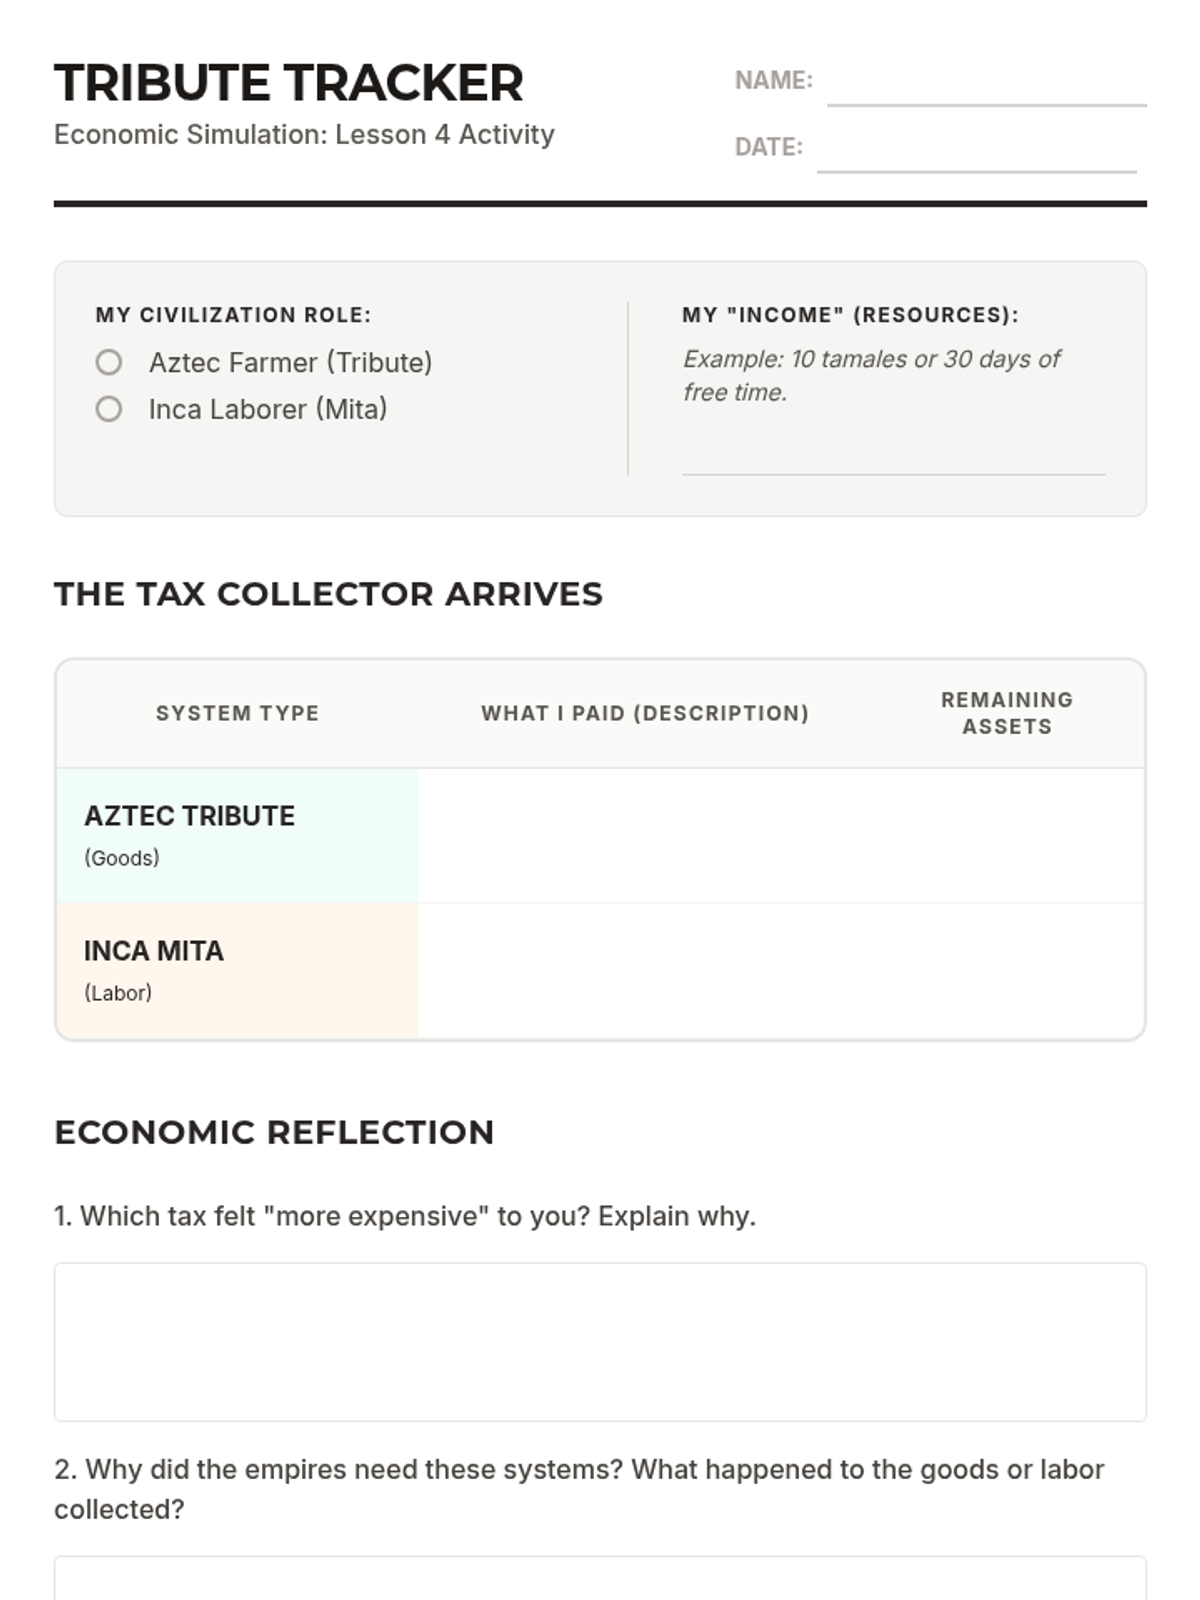This screenshot has height=1600, width=1200.
Task: Click the TRIBUTE TRACKER title
Action: coord(289,83)
